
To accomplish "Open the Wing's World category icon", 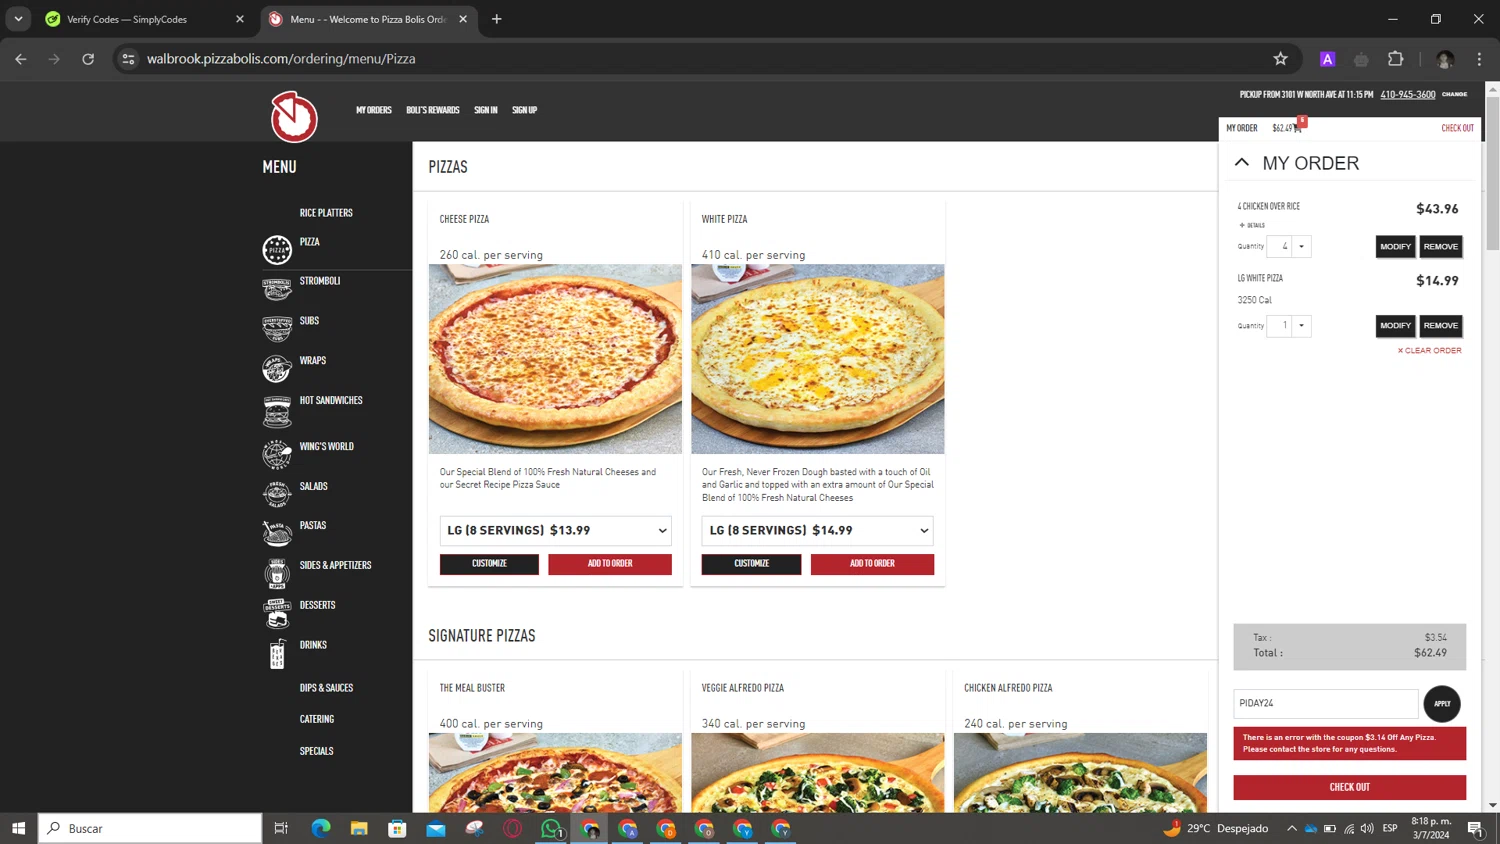I will pos(277,454).
